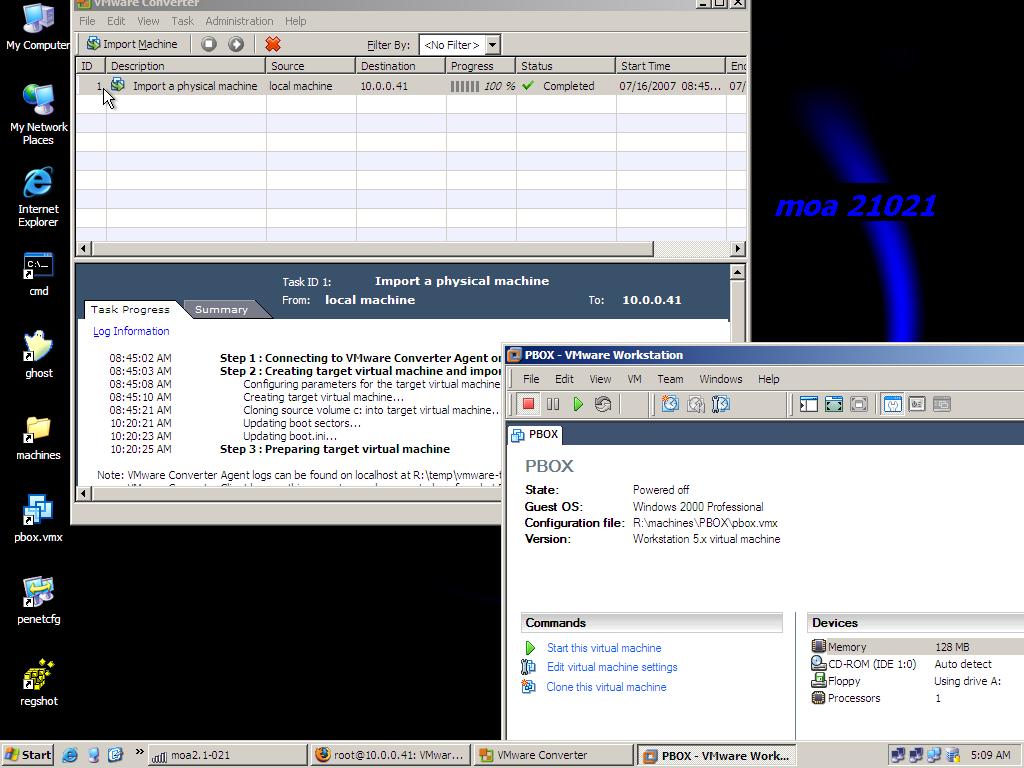This screenshot has height=768, width=1024.
Task: Click the Take Snapshot toolbar icon
Action: [x=670, y=404]
